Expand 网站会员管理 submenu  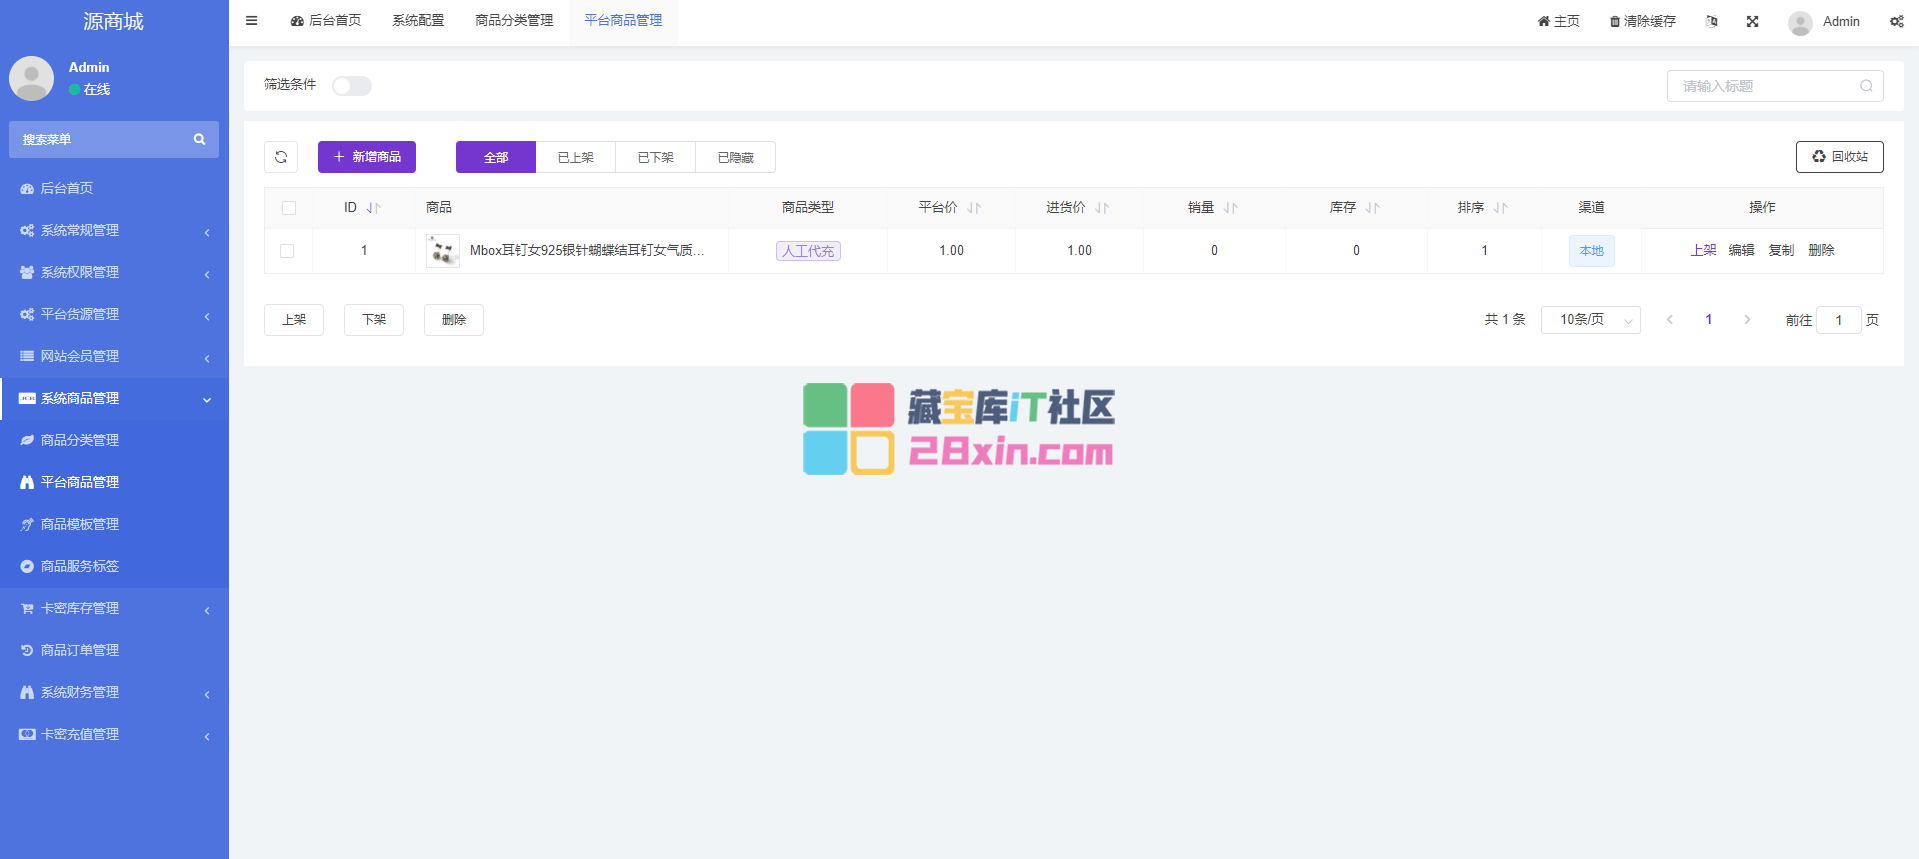(x=114, y=356)
